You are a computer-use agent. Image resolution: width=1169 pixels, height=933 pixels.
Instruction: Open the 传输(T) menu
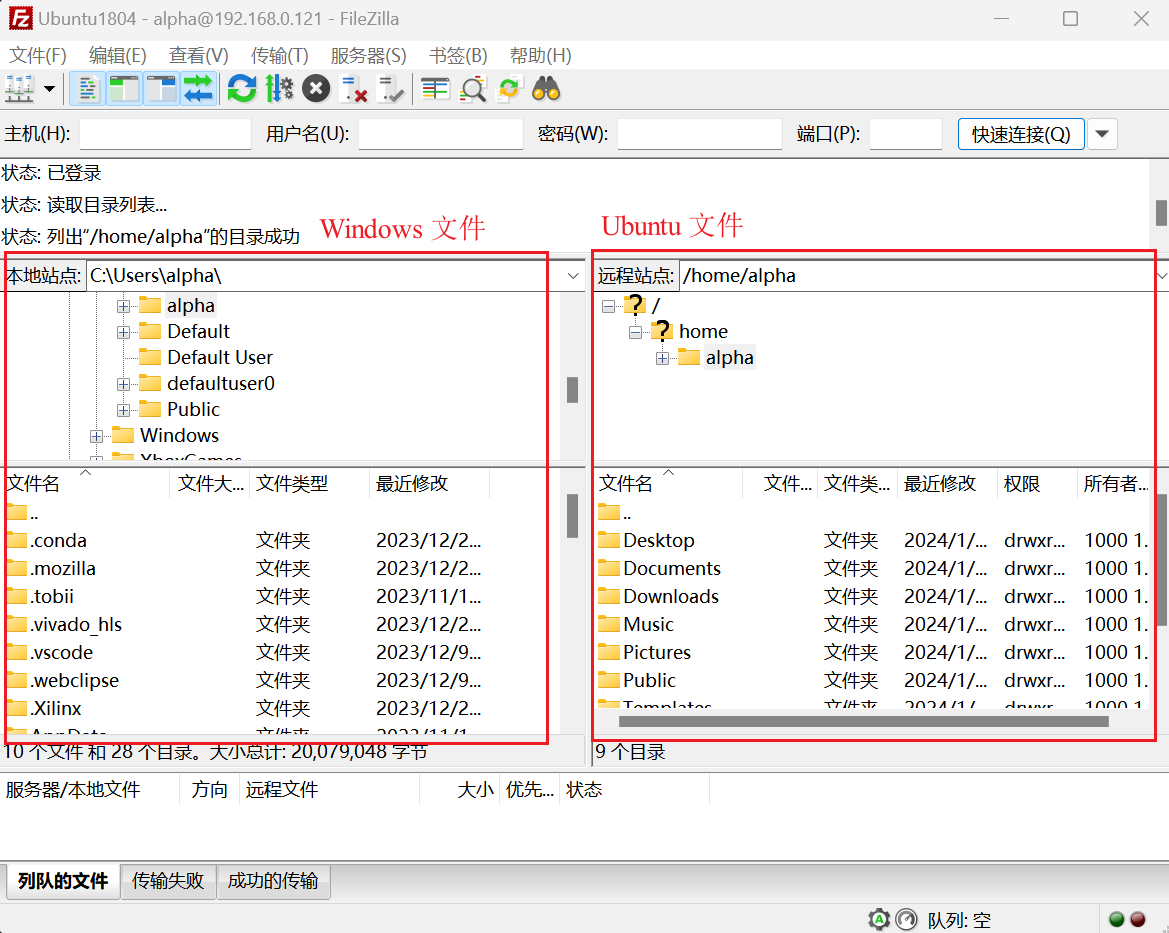pos(280,56)
